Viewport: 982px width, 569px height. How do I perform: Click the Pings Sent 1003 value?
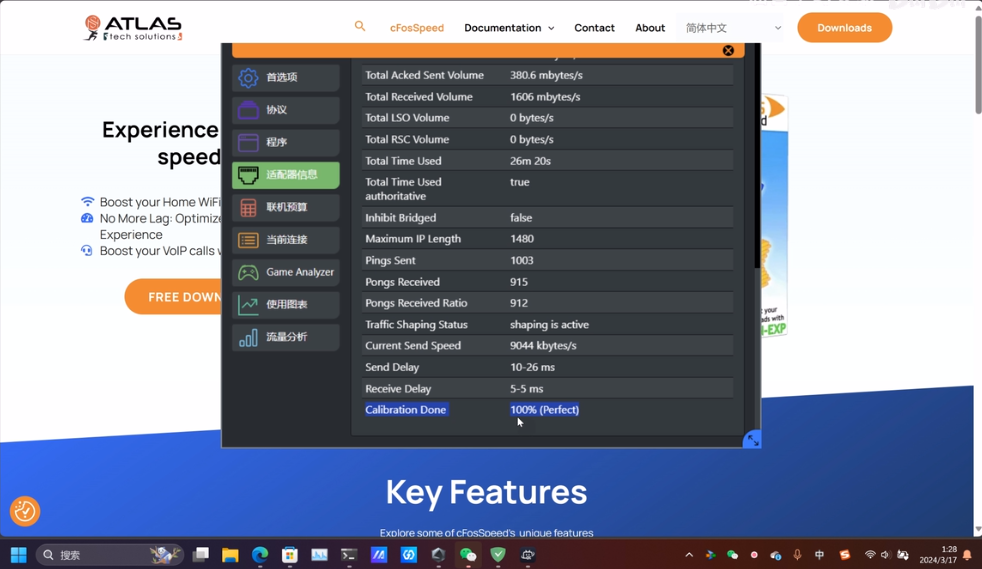click(x=522, y=260)
